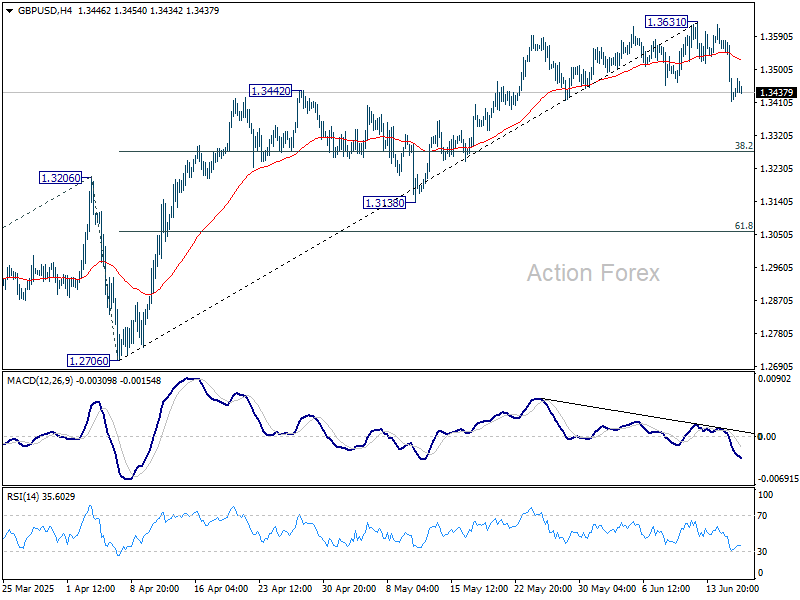Click the 16 Apr 04:00 time label
Viewport: 800px width, 600px height.
(221, 589)
